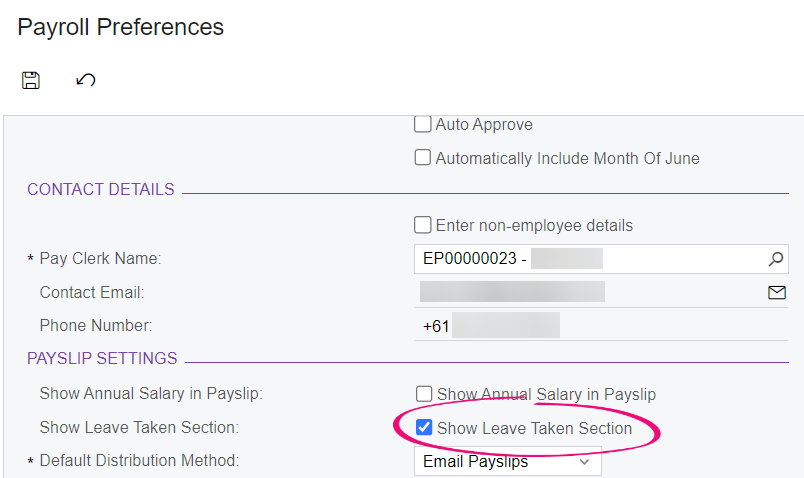Open the Pay Clerk Name lookup magnifier
Screen dimensions: 804x478
coord(776,259)
